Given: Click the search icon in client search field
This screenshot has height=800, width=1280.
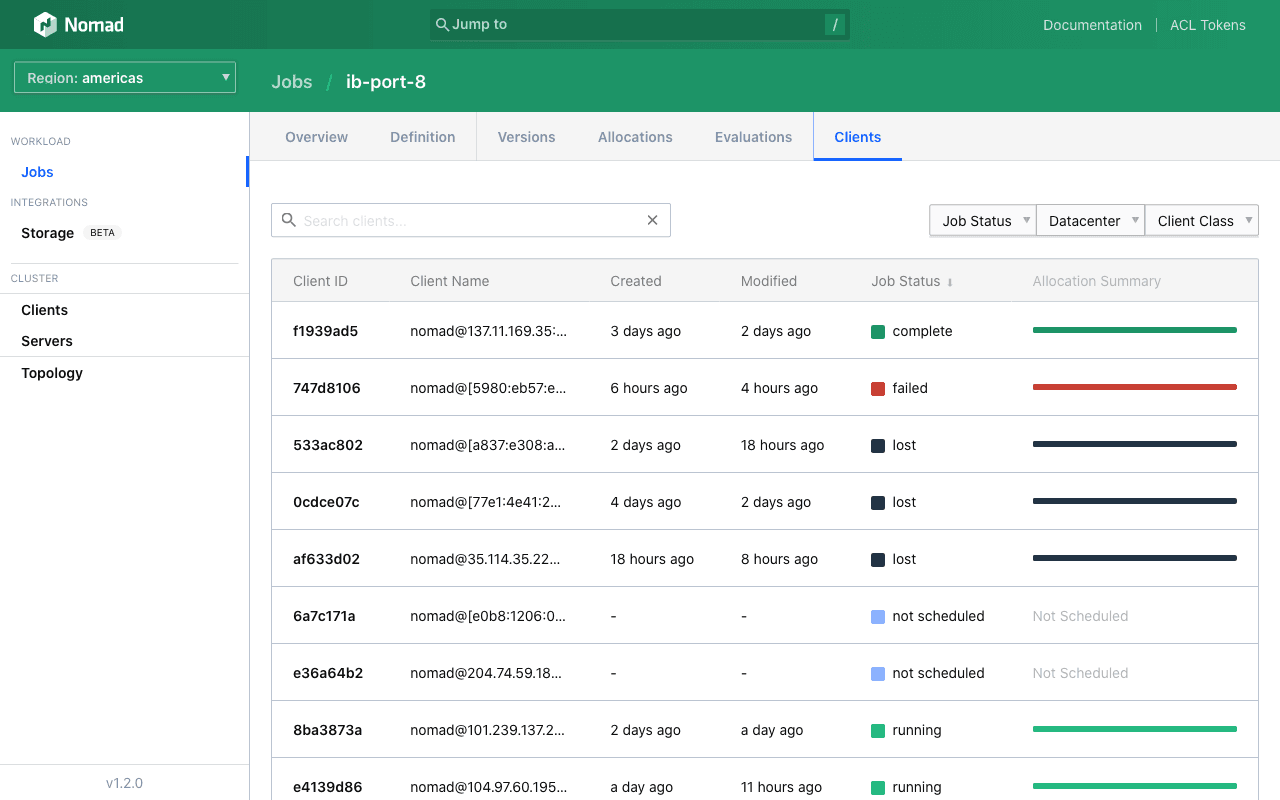Looking at the screenshot, I should pos(289,219).
